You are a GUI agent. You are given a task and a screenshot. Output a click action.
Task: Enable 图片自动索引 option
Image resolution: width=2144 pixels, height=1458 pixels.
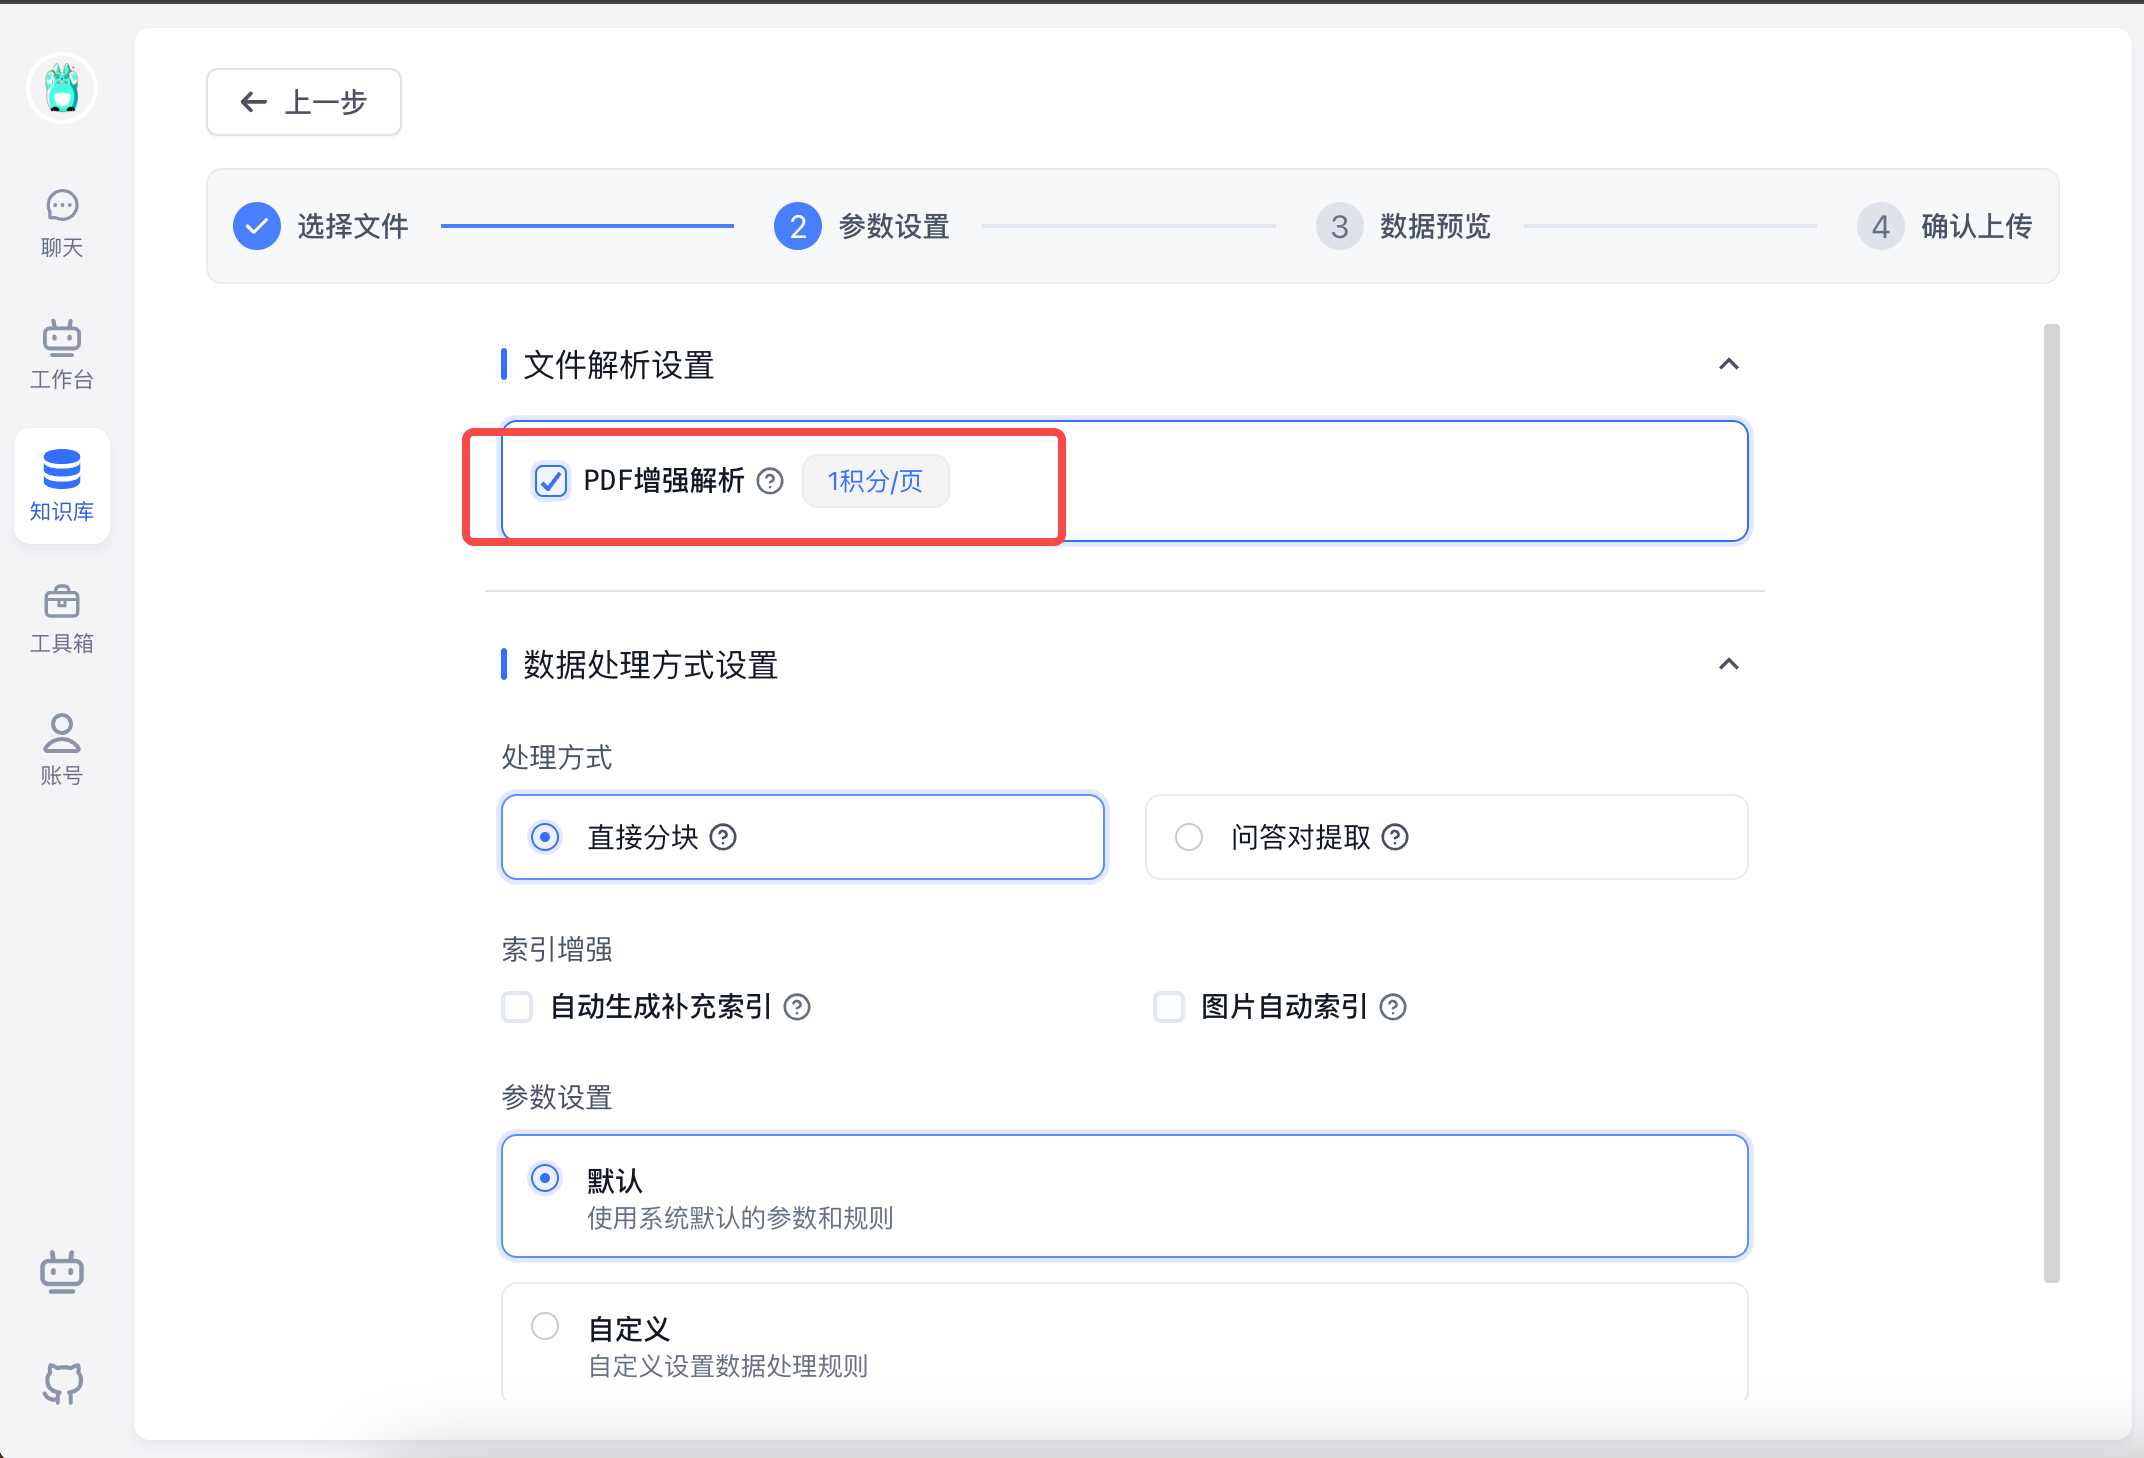(x=1169, y=1007)
